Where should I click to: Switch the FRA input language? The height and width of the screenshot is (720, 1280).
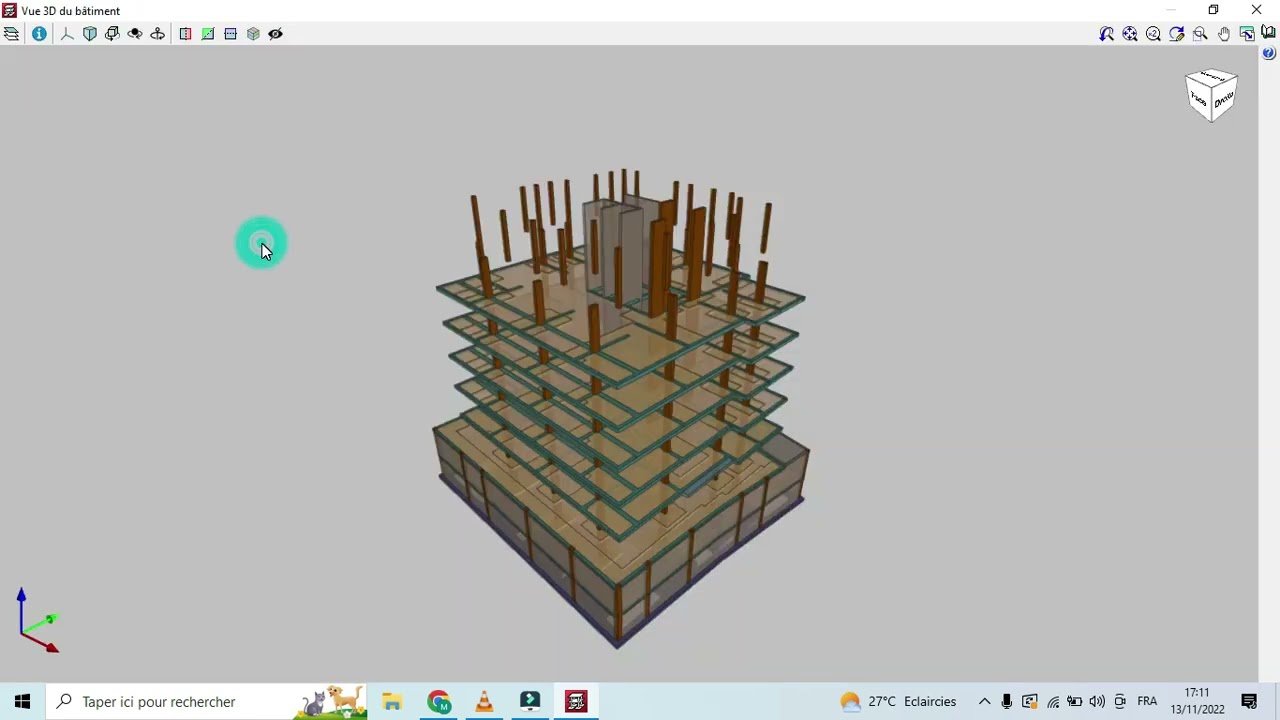[1147, 701]
